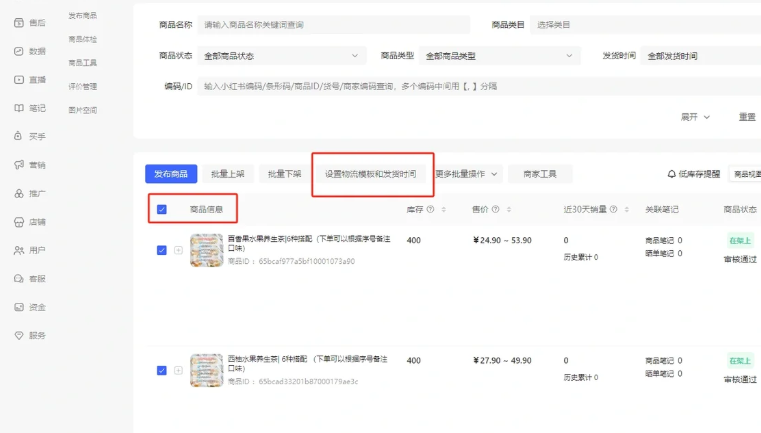Open the 商品工具 submenu item
761x433 pixels.
click(83, 63)
